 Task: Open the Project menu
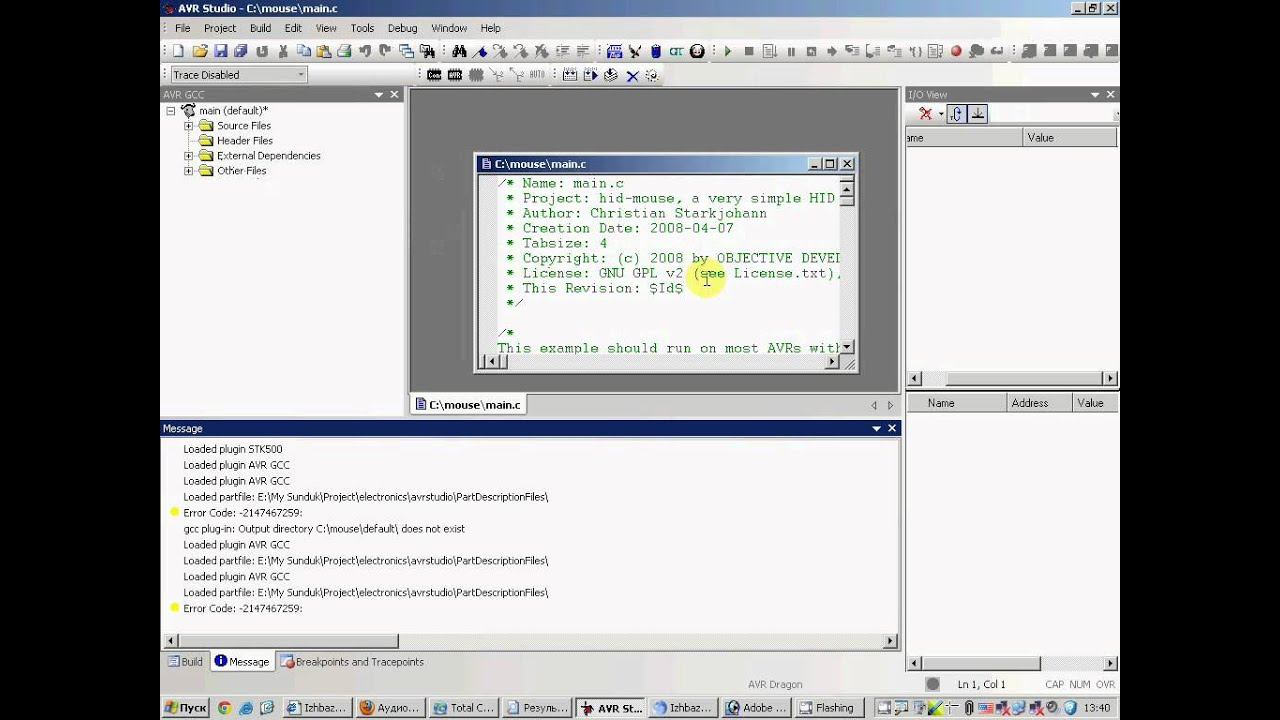tap(220, 28)
